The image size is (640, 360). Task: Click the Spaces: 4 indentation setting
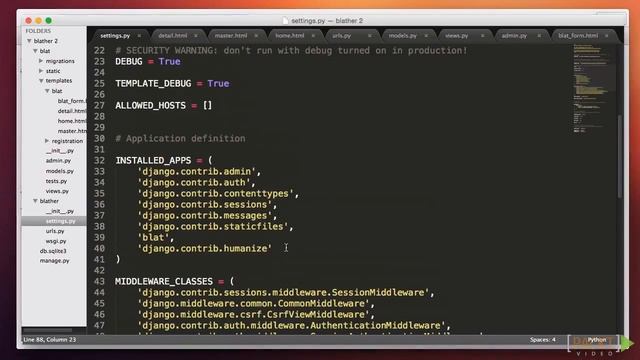543,340
